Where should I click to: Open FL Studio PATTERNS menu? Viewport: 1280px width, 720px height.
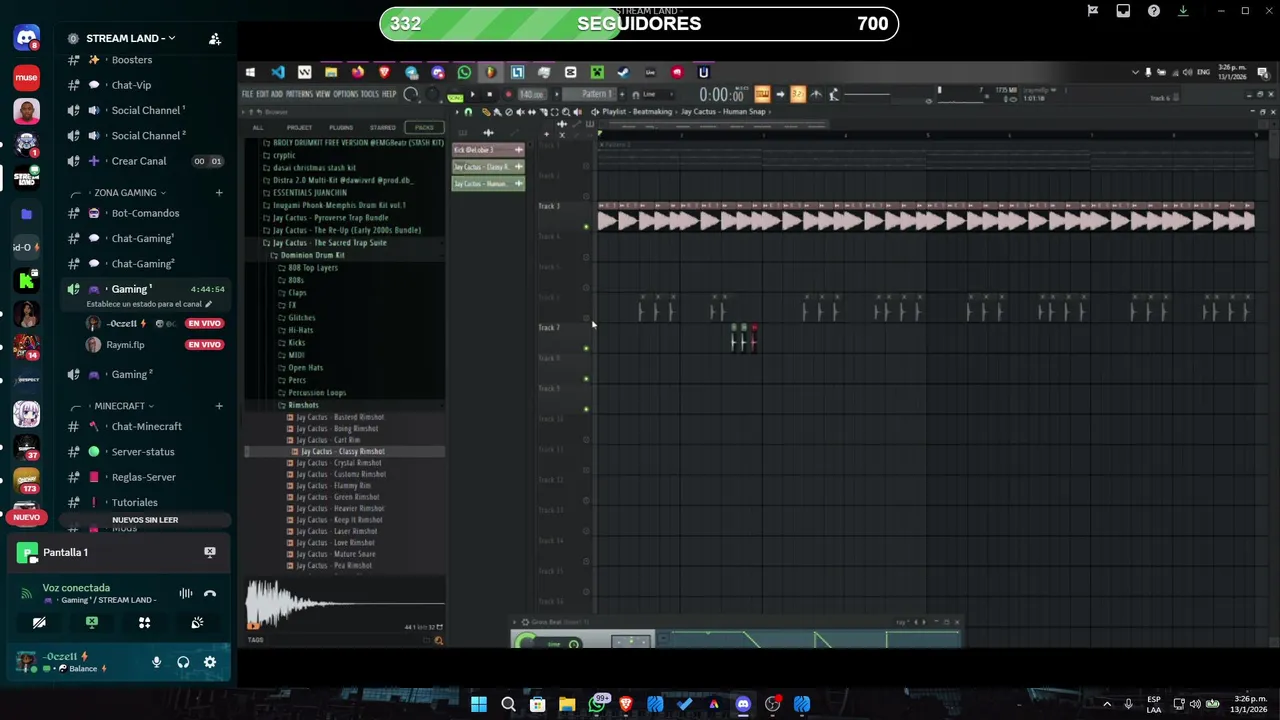click(300, 94)
